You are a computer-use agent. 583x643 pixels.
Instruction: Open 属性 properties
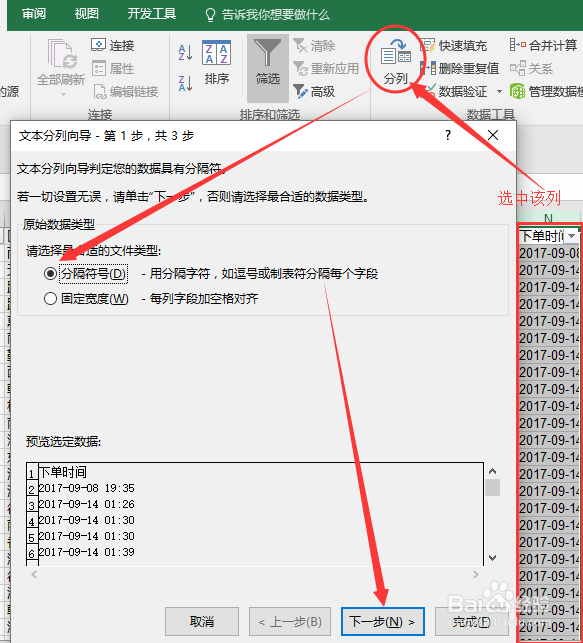[113, 68]
